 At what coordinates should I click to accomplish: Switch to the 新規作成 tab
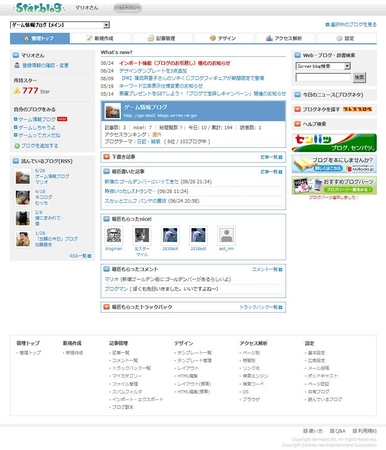(101, 38)
